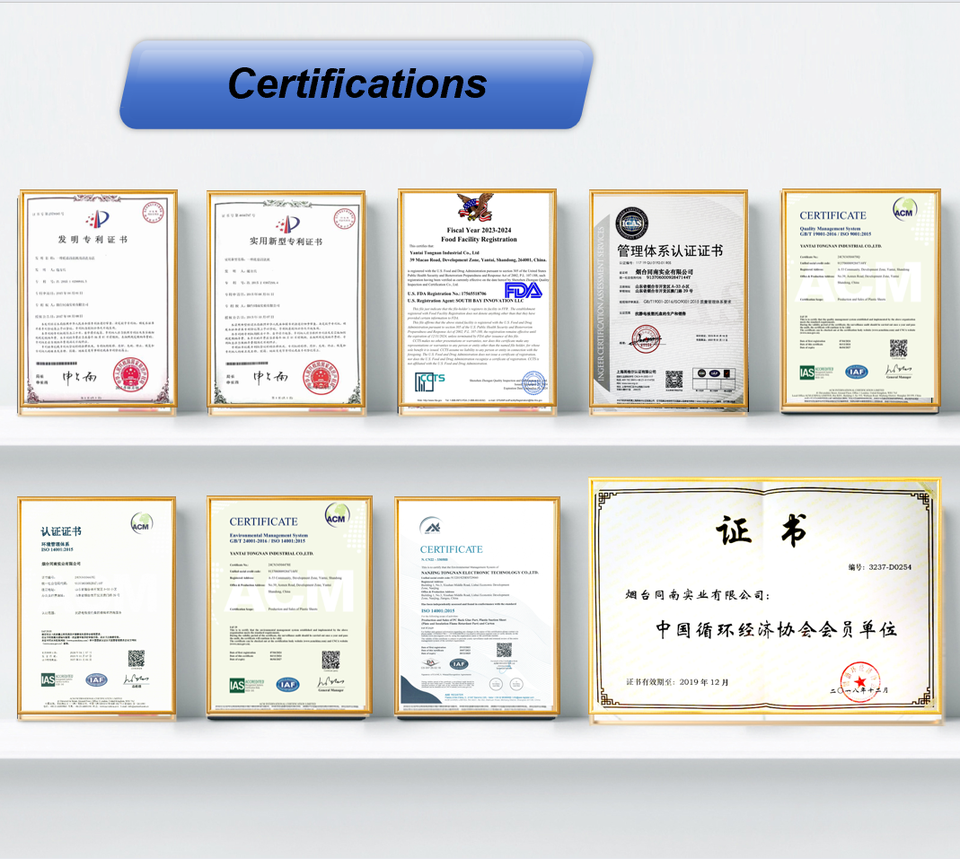Click the red national emblem seal on 实用新型专利证书
Viewport: 960px width, 859px height.
pos(321,377)
